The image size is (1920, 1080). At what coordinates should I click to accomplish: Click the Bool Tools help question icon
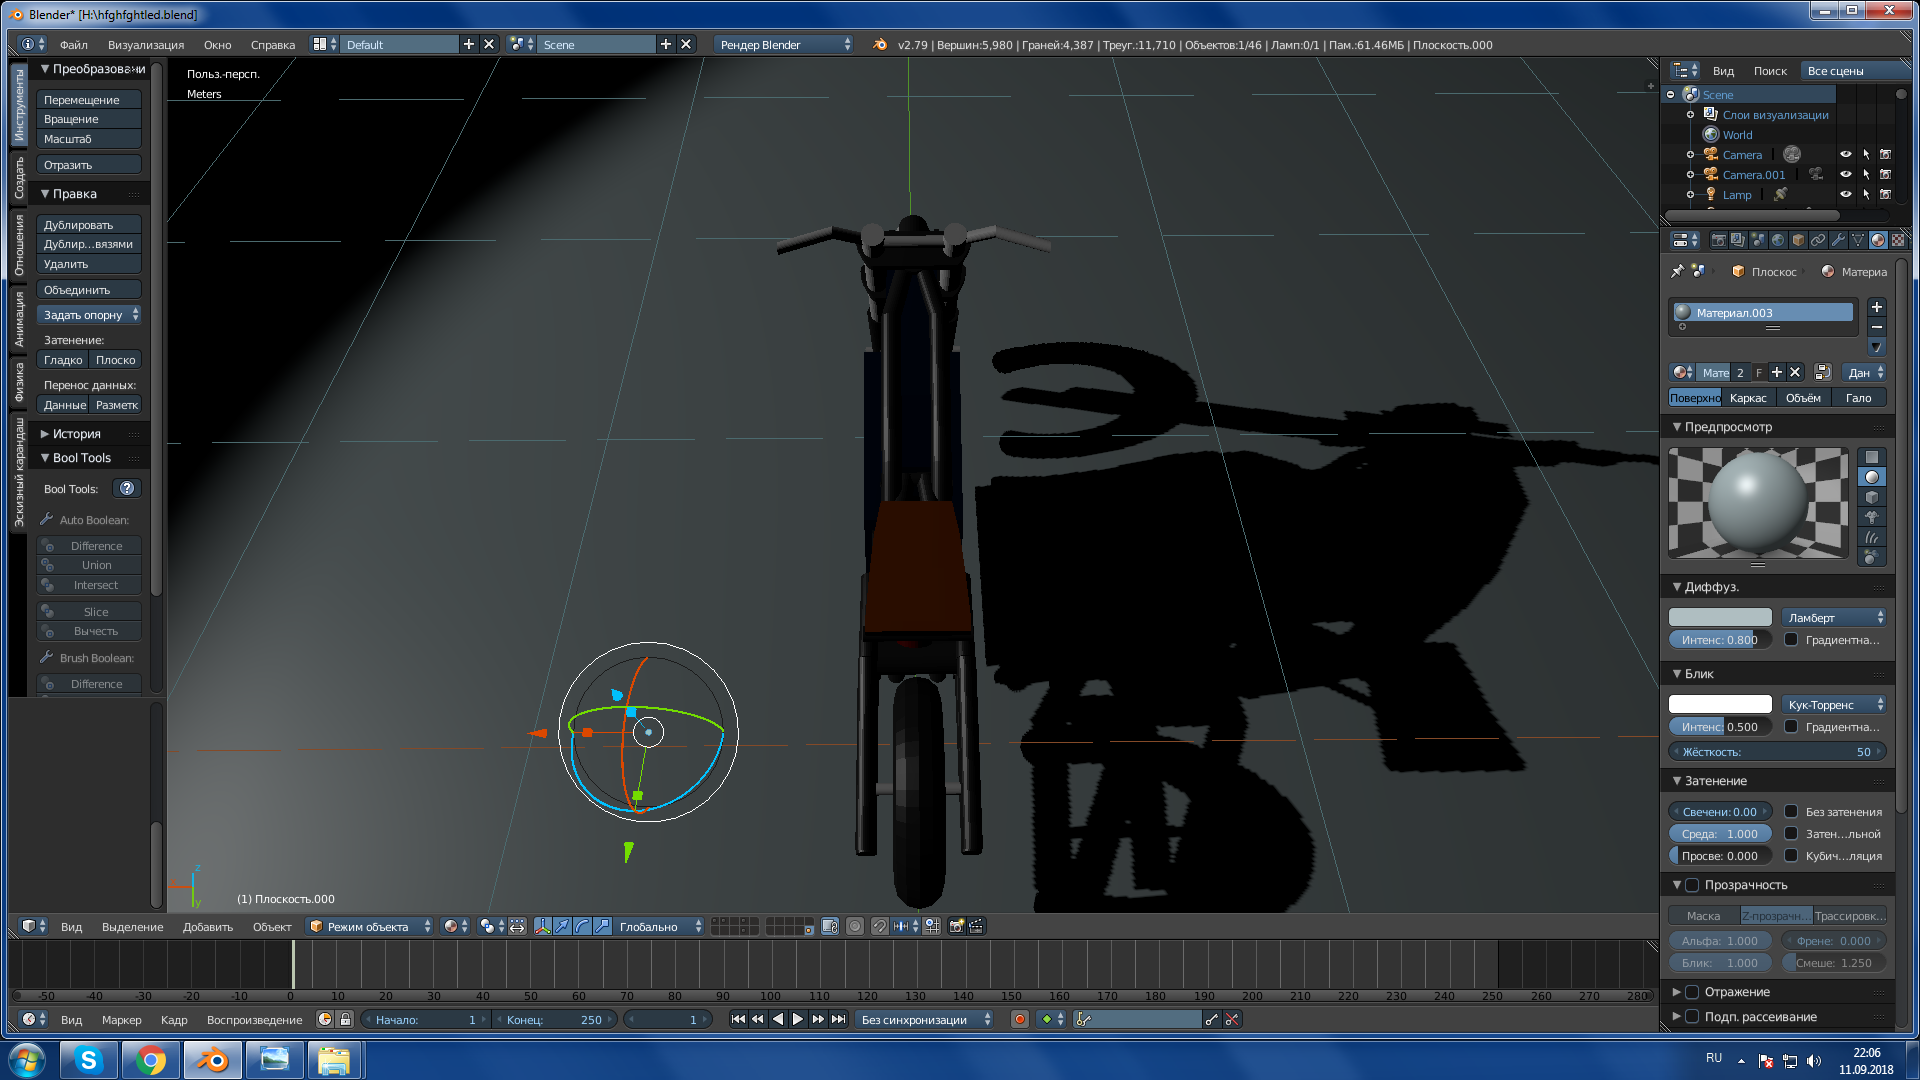pos(127,489)
